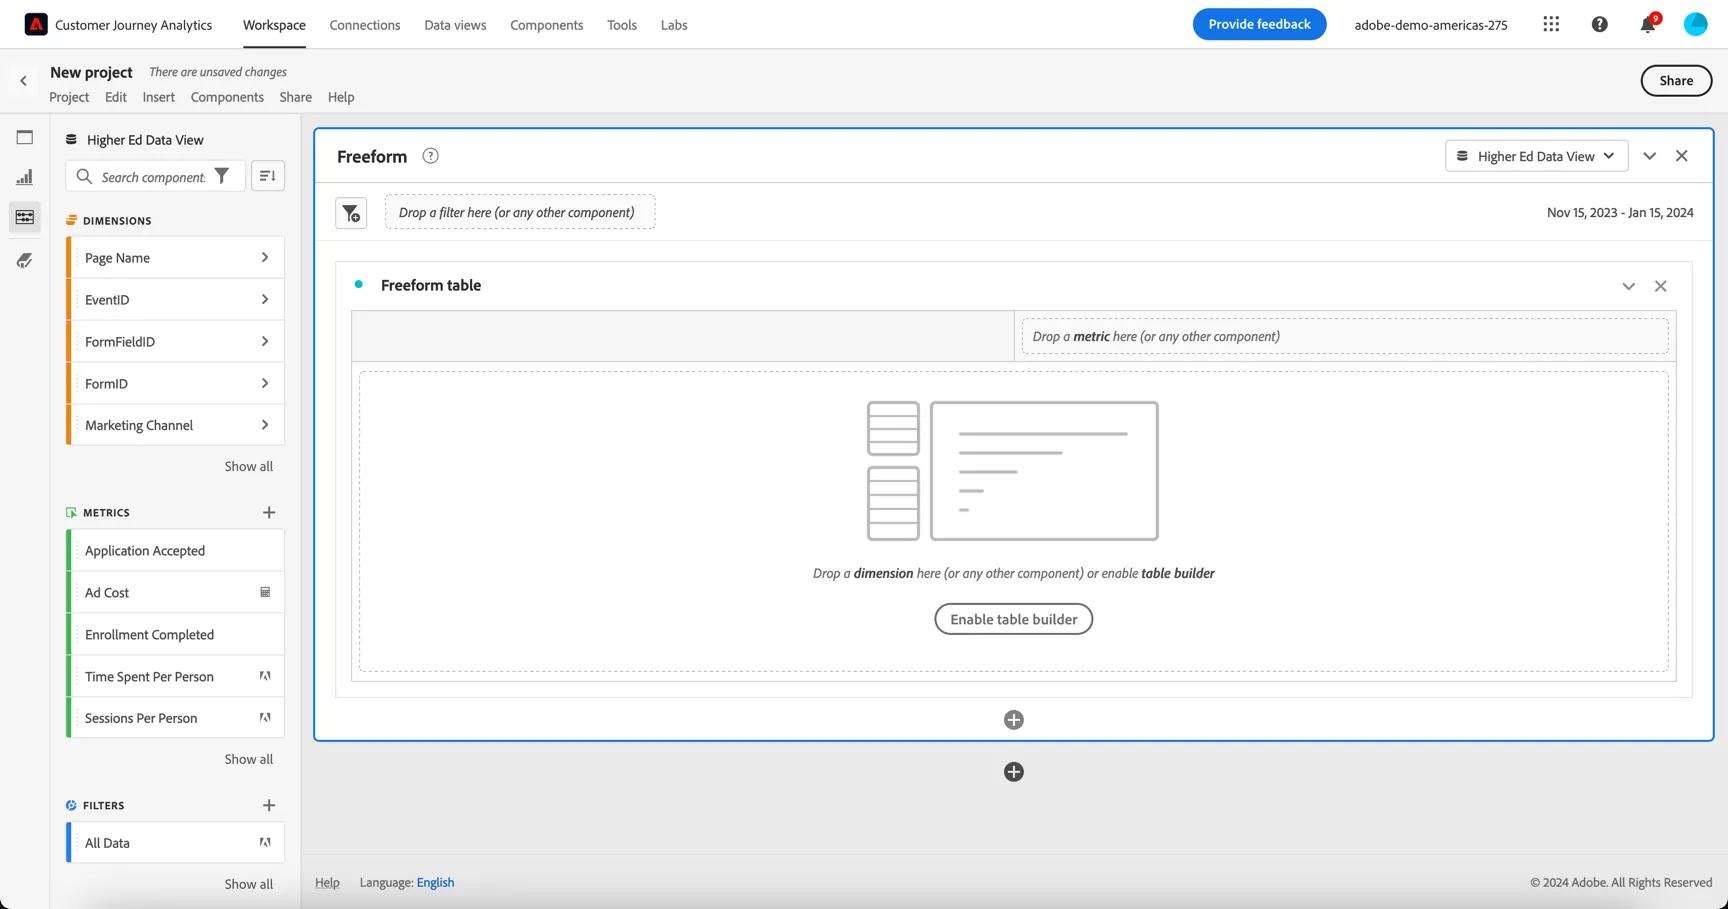Open the user profile avatar
Image resolution: width=1728 pixels, height=909 pixels.
(x=1696, y=24)
